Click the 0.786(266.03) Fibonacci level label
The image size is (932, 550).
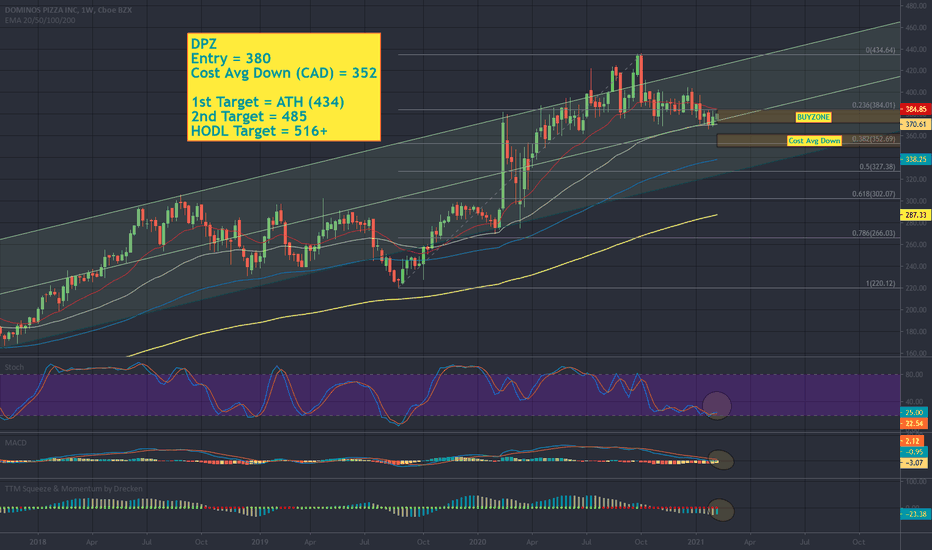874,233
